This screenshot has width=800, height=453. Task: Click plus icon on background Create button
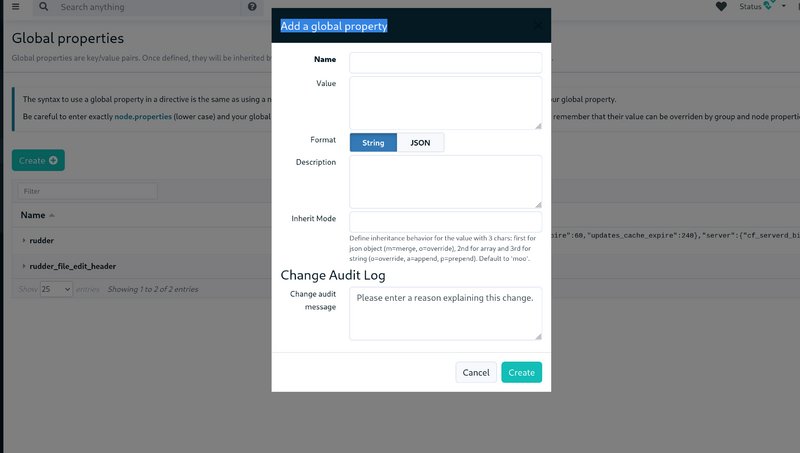pyautogui.click(x=53, y=160)
